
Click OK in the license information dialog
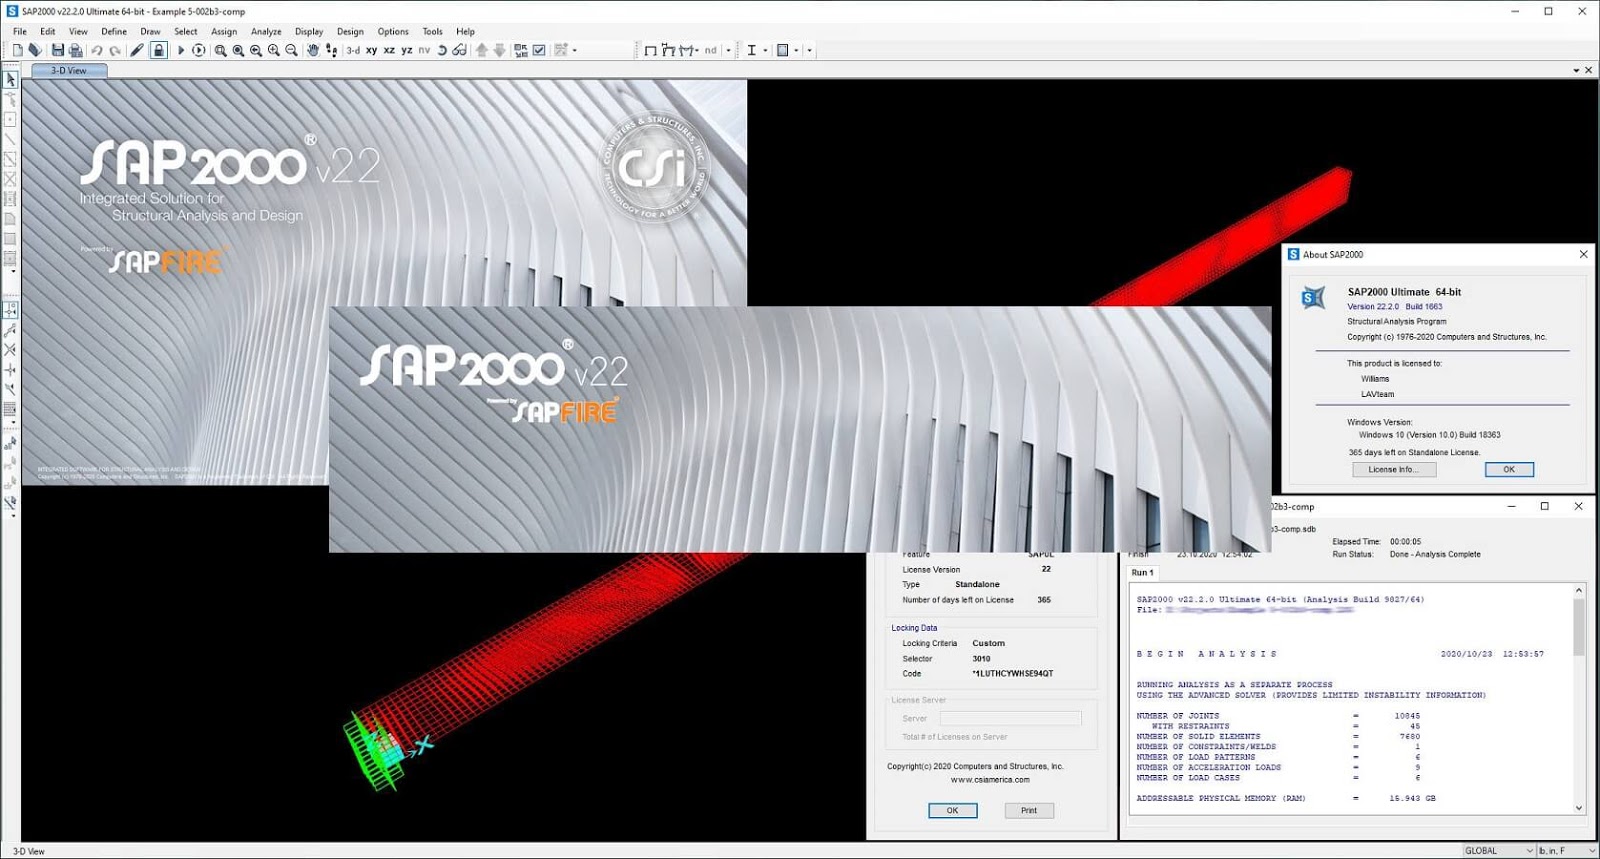coord(952,811)
